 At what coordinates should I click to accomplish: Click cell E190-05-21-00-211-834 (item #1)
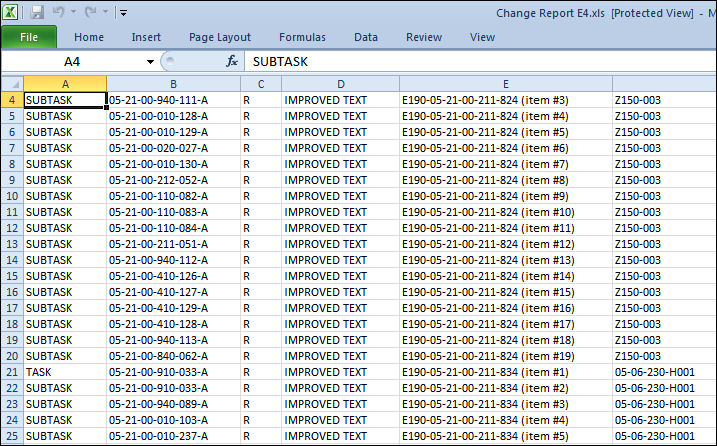[x=506, y=372]
